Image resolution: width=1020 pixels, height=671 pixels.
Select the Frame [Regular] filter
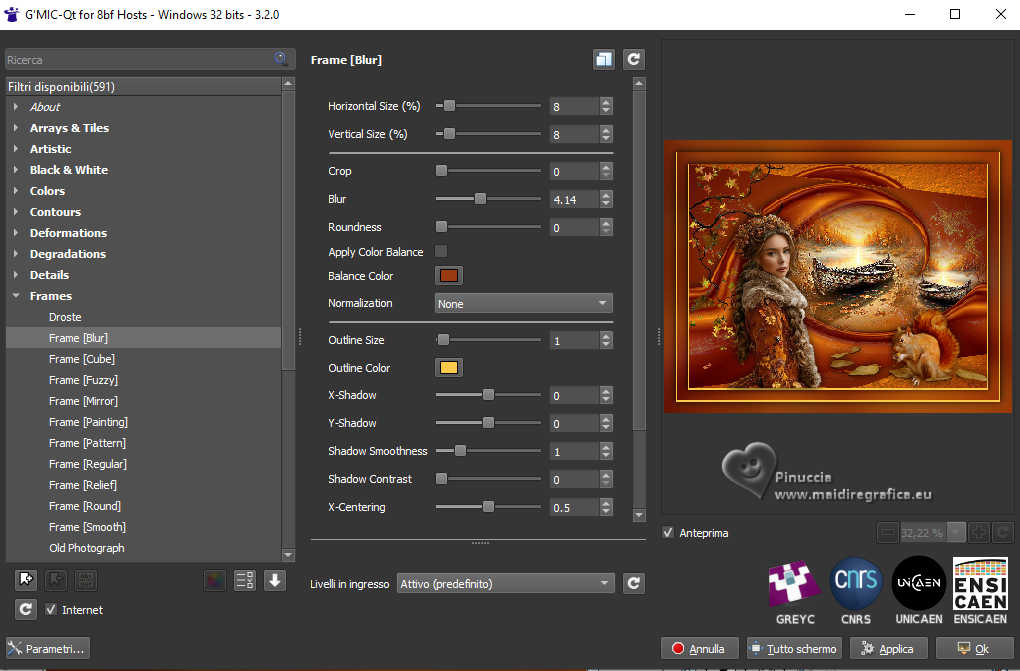tap(88, 464)
